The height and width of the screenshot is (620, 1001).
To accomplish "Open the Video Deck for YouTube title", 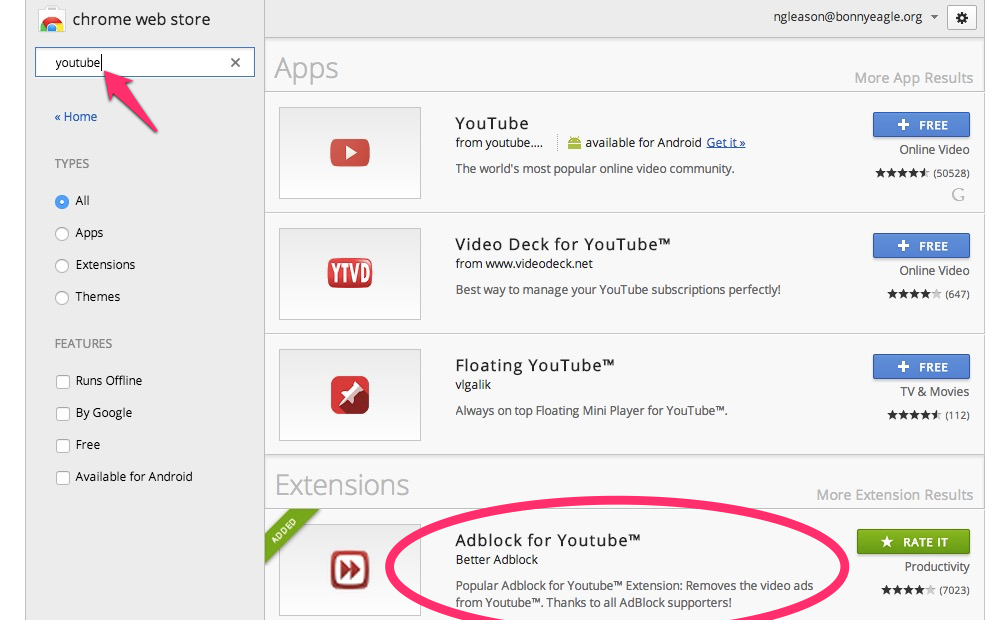I will [563, 245].
